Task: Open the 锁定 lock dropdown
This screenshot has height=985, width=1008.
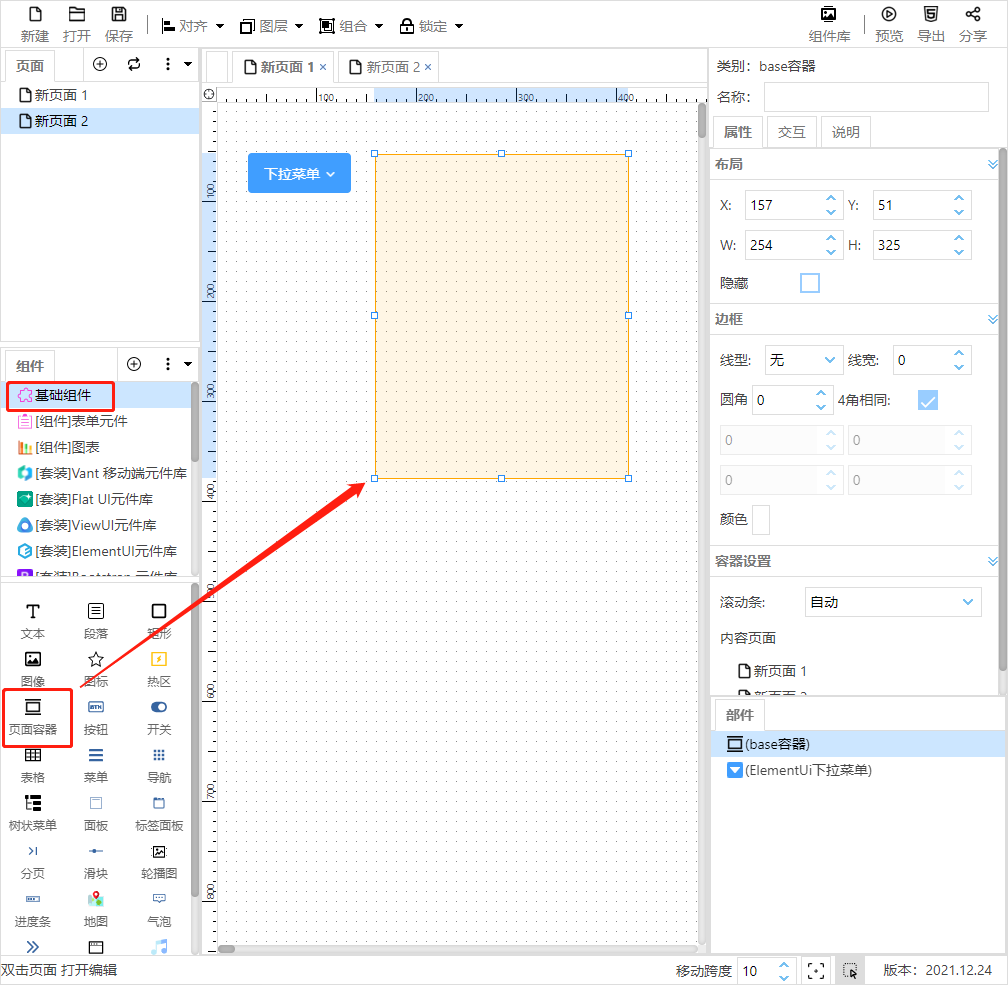Action: [431, 26]
